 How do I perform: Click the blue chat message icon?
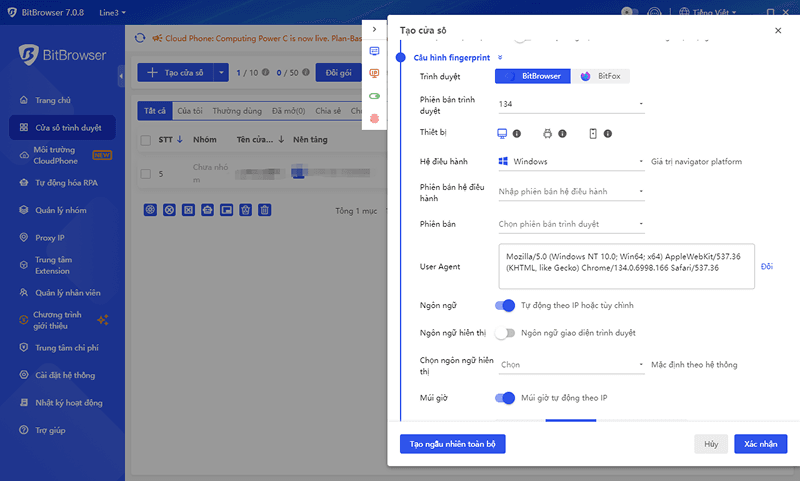pyautogui.click(x=375, y=51)
